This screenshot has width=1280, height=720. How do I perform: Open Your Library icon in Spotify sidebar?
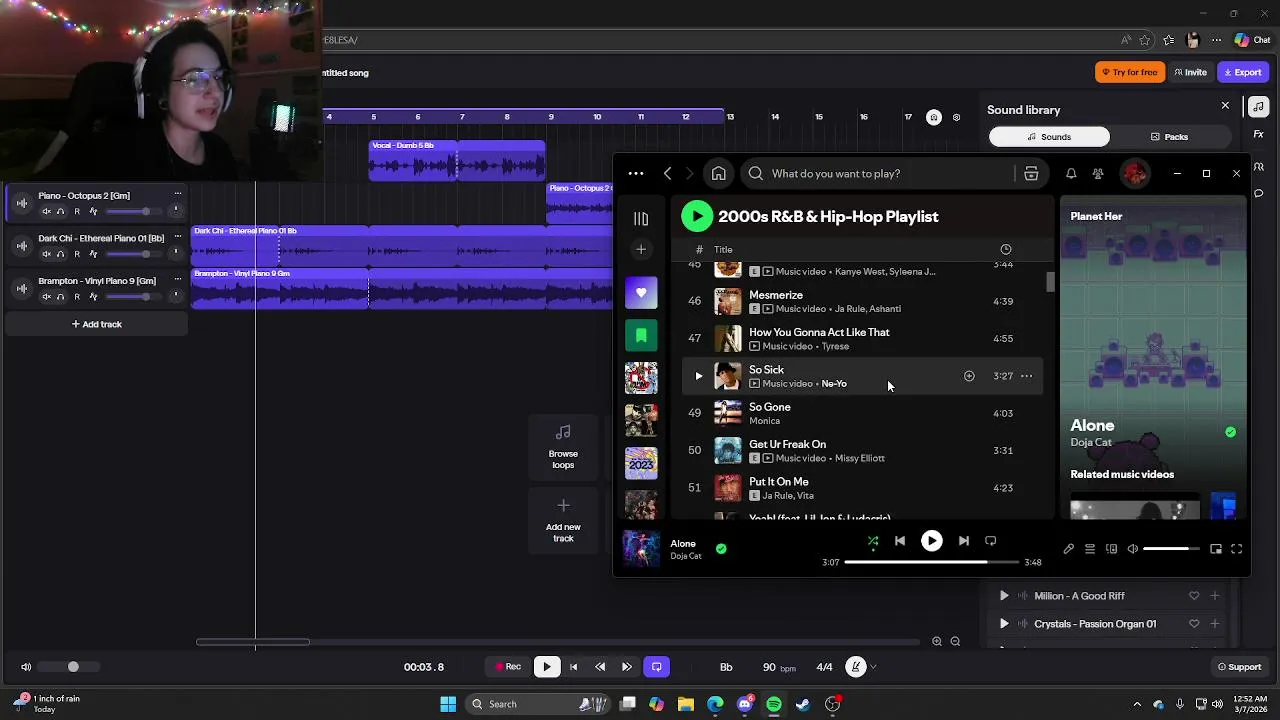641,219
